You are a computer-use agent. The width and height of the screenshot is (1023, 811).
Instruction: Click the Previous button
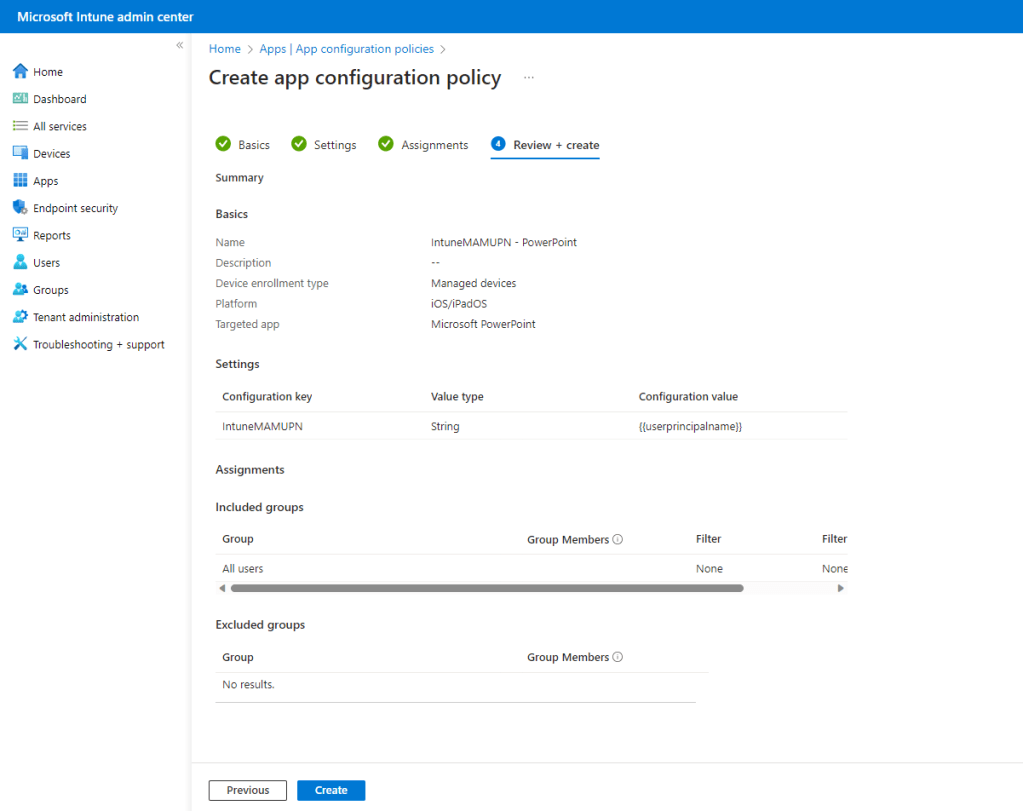click(x=247, y=790)
